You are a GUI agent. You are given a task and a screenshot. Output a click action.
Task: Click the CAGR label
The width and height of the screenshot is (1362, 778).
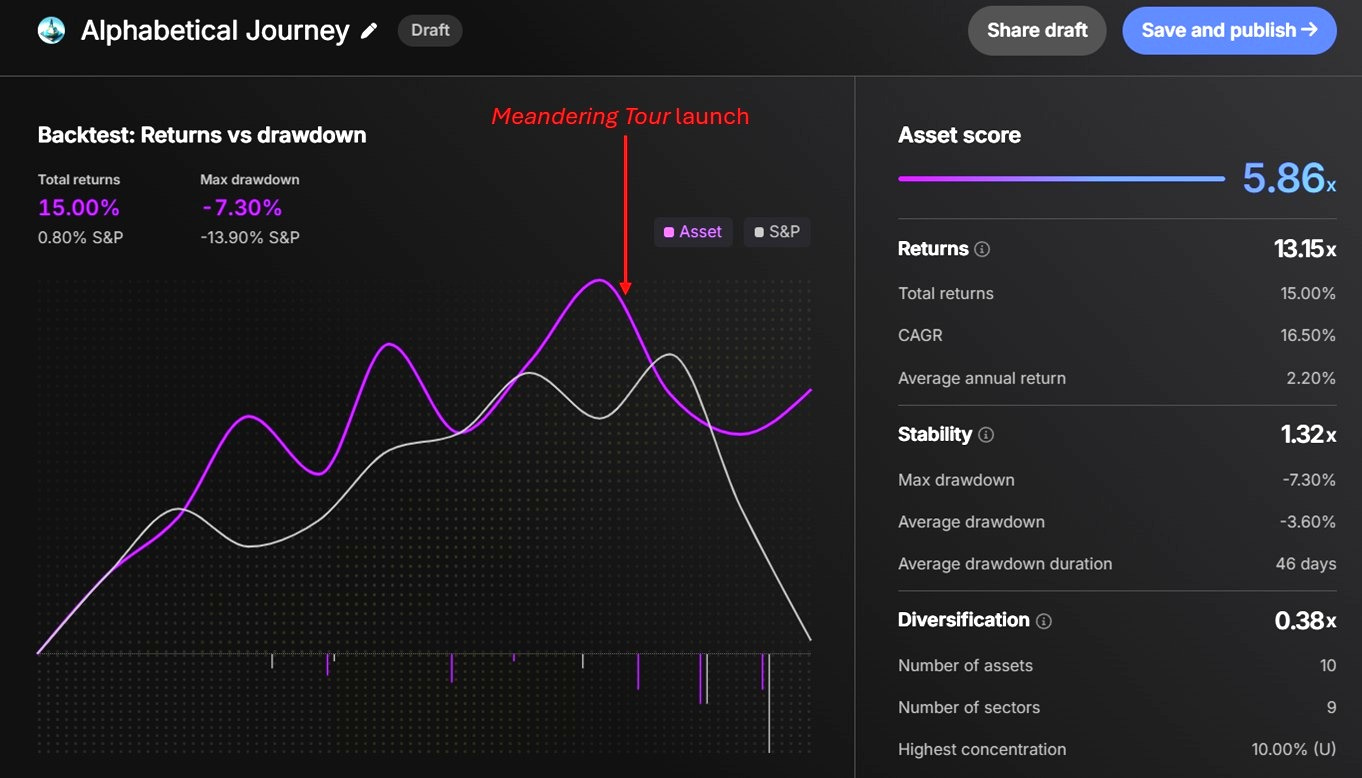[920, 335]
